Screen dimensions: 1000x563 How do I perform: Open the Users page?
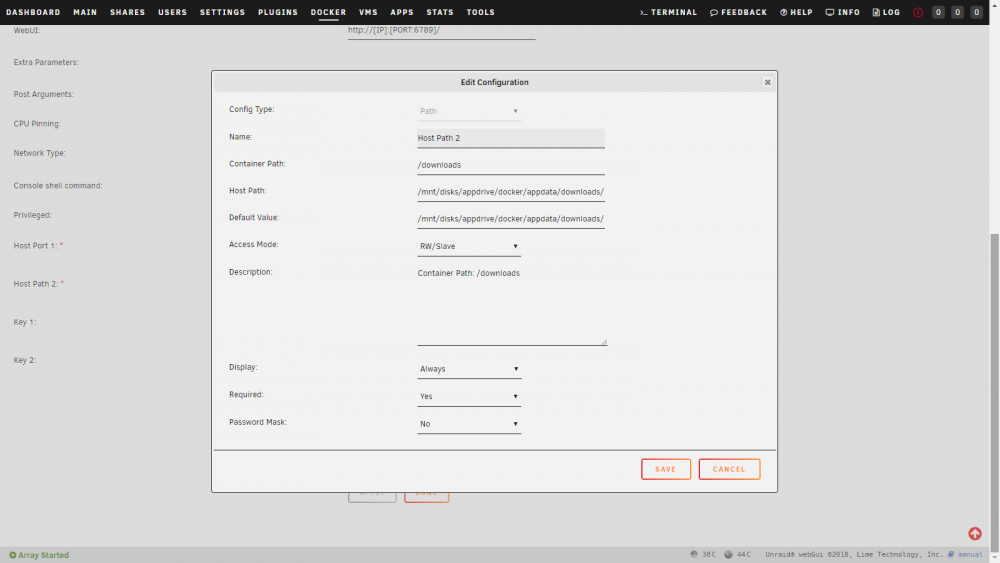point(173,12)
